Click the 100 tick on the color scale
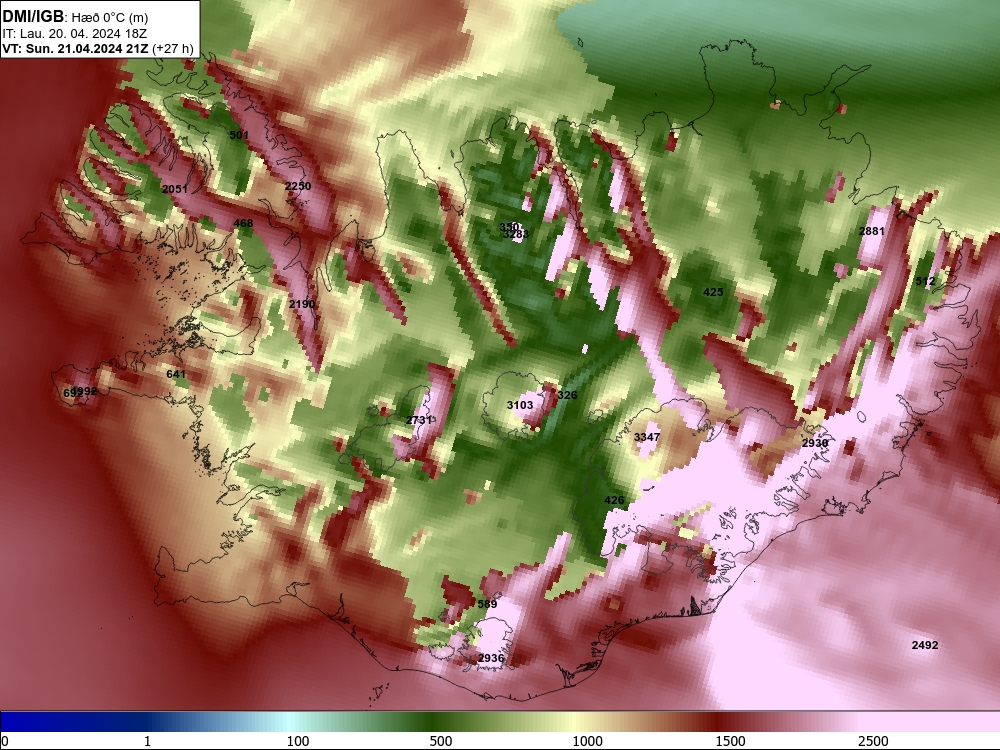Screen dimensions: 1000x750 click(x=298, y=741)
